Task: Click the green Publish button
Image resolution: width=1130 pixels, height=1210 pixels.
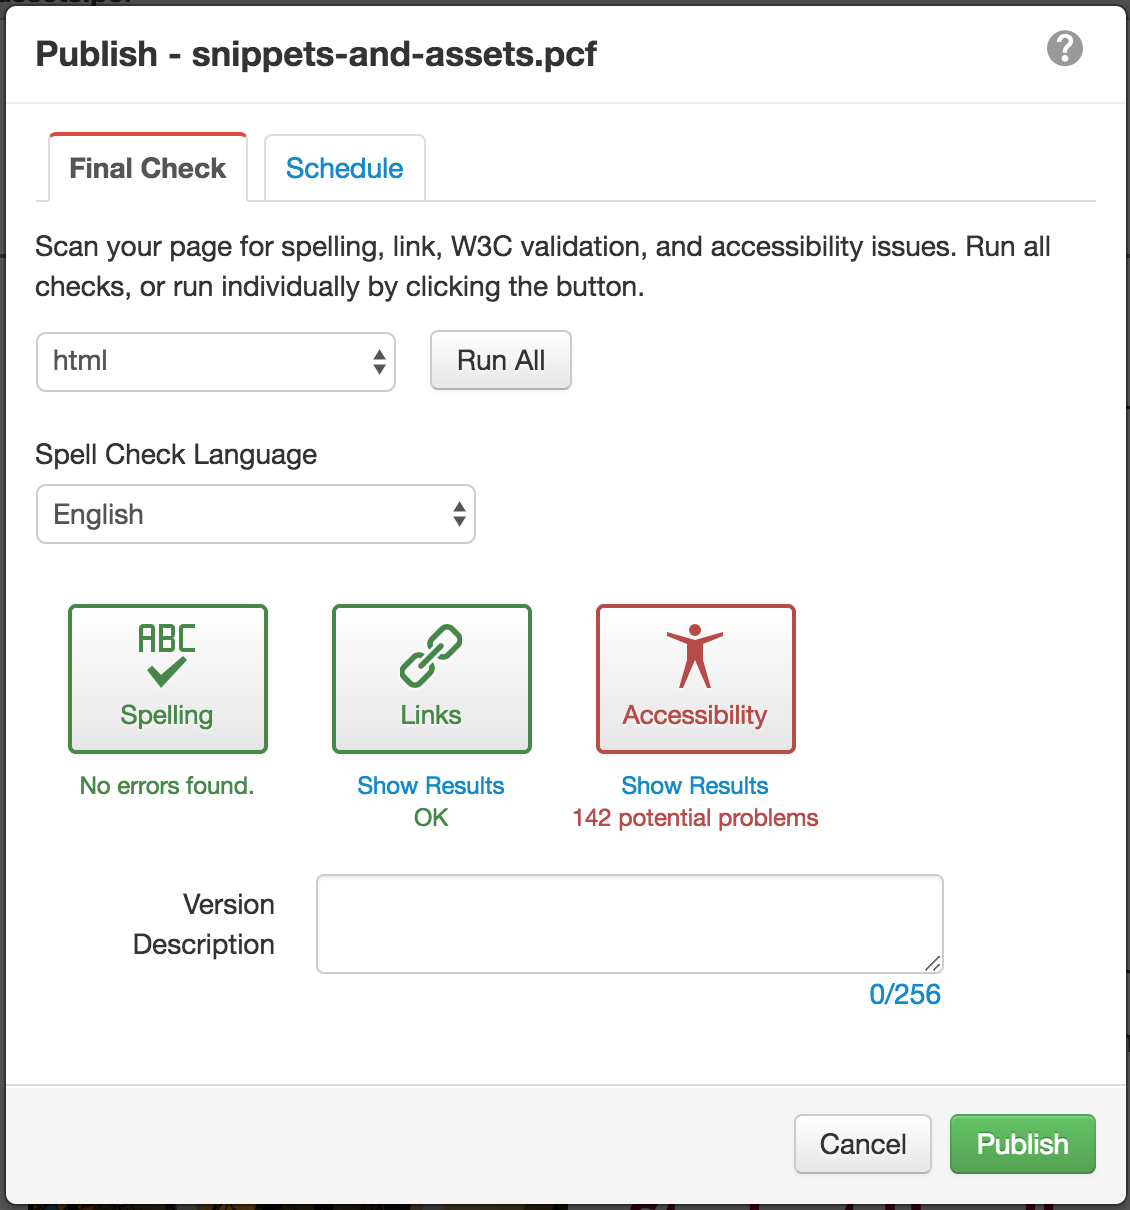Action: pos(1023,1144)
